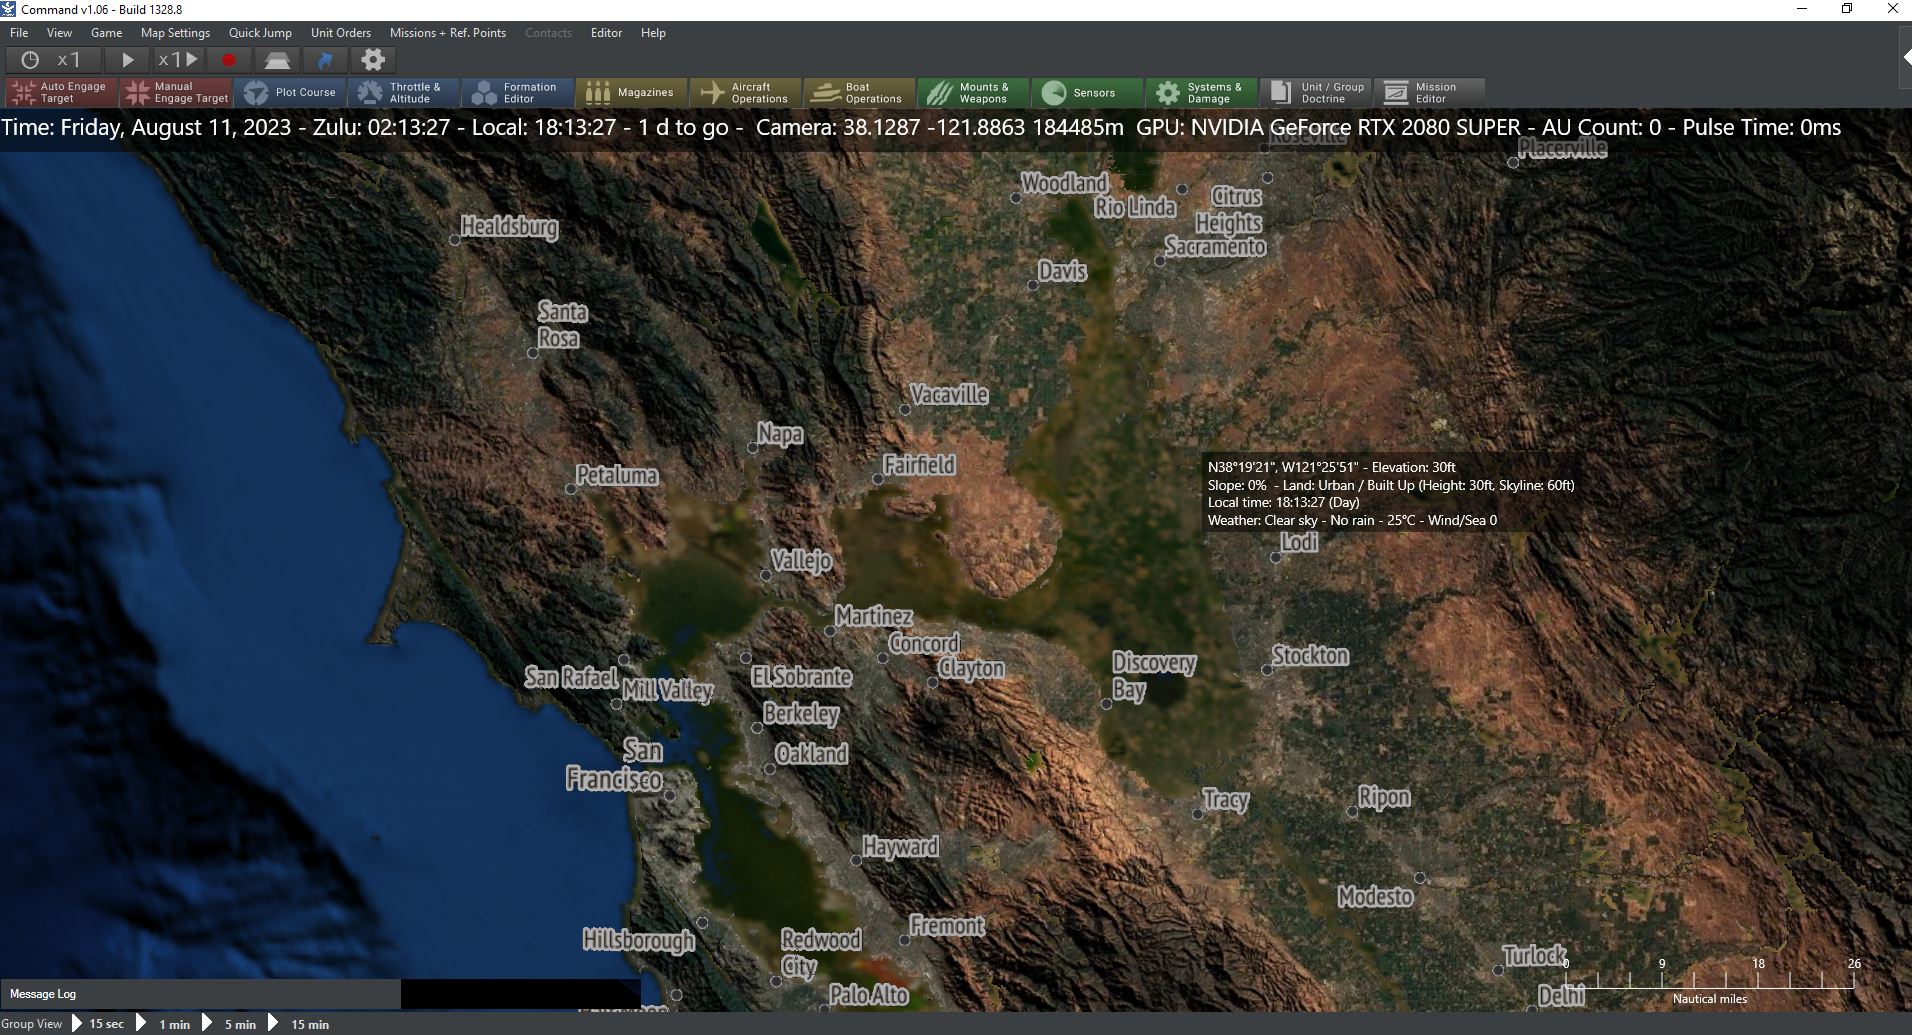Click the San Francisco label on the map
1912x1035 pixels.
coord(614,765)
